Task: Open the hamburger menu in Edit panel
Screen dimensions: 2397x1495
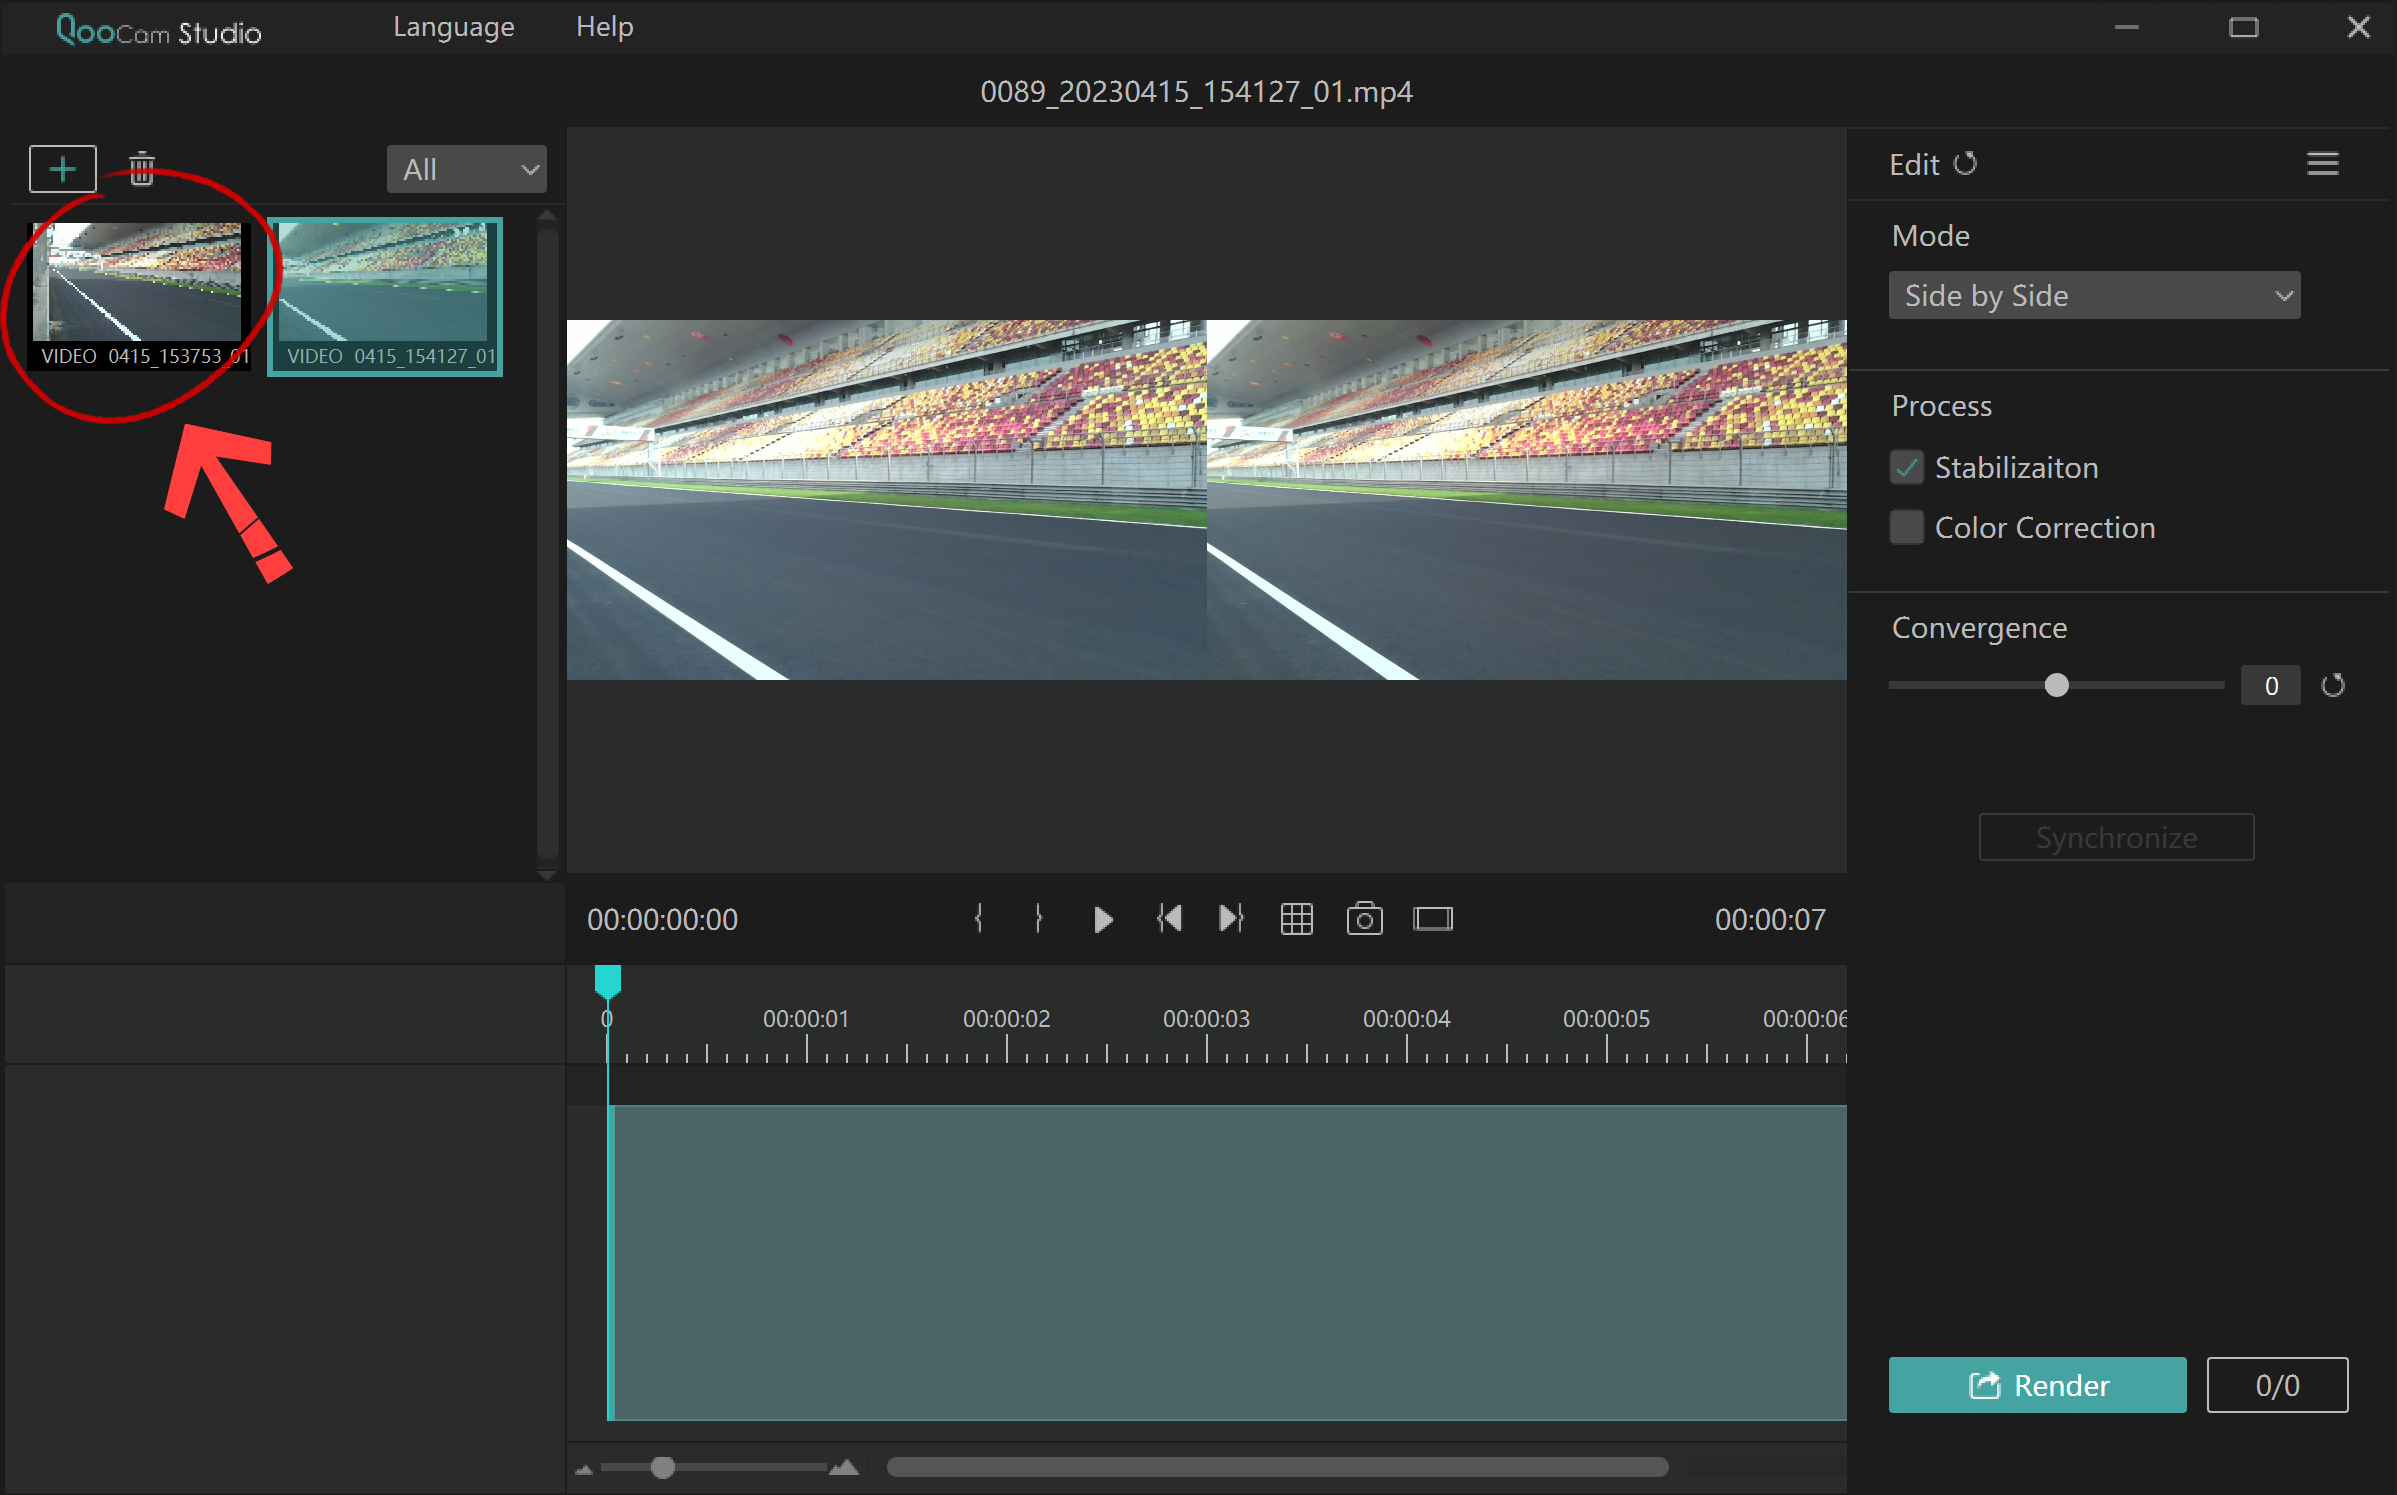Action: pyautogui.click(x=2323, y=163)
